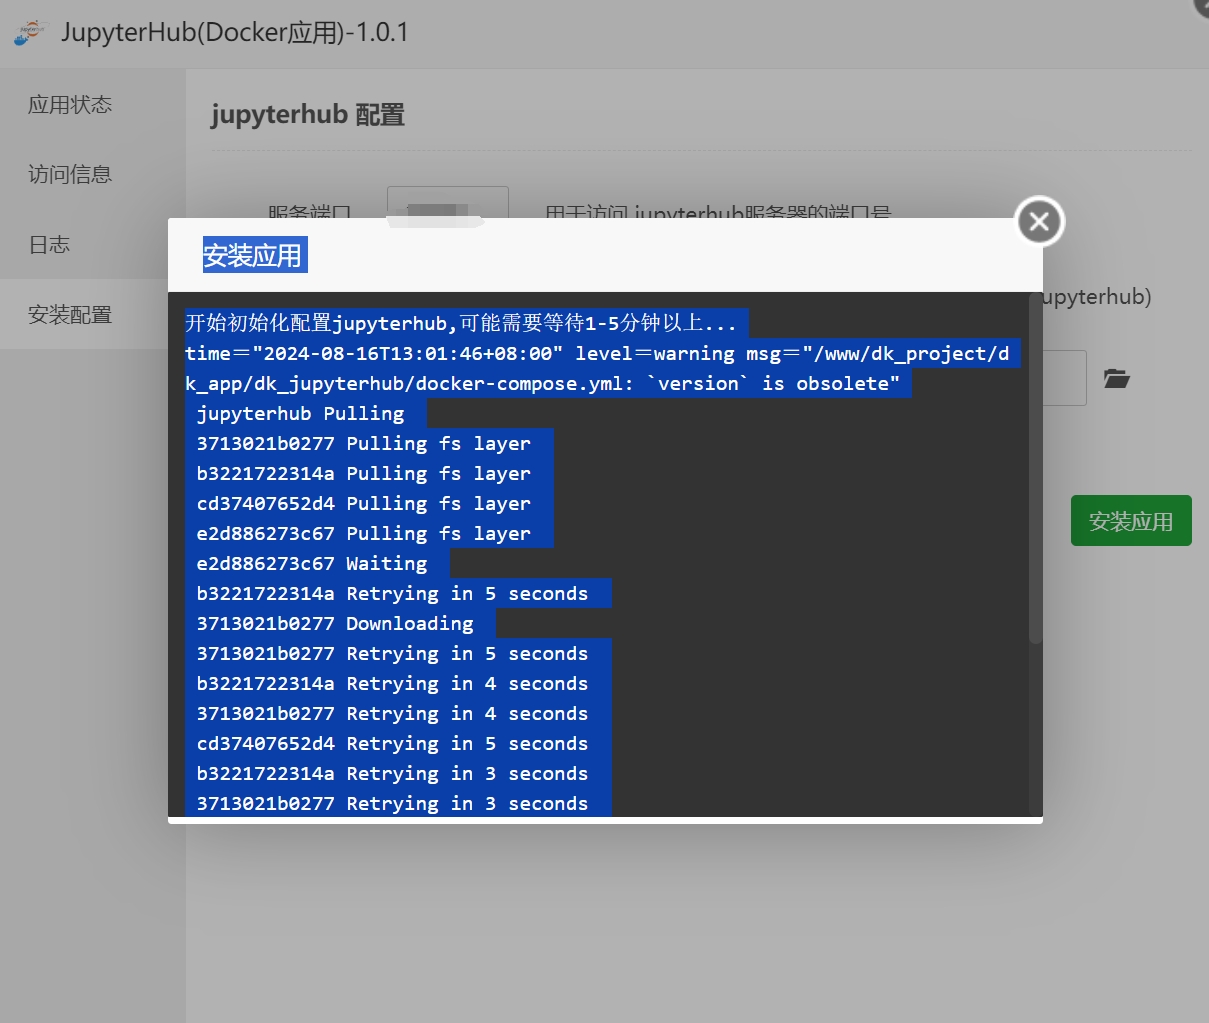Viewport: 1209px width, 1023px height.
Task: Click '3713021b0277 Retrying in 3 seconds'
Action: pyautogui.click(x=392, y=803)
